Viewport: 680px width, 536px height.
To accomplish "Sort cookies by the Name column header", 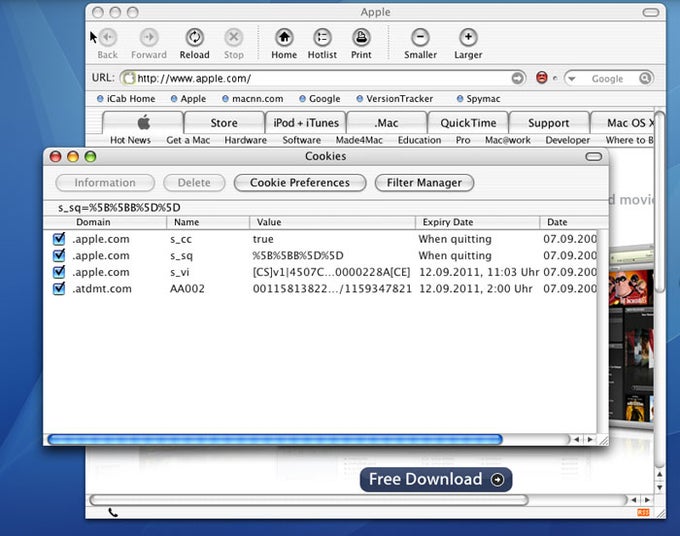I will point(208,222).
